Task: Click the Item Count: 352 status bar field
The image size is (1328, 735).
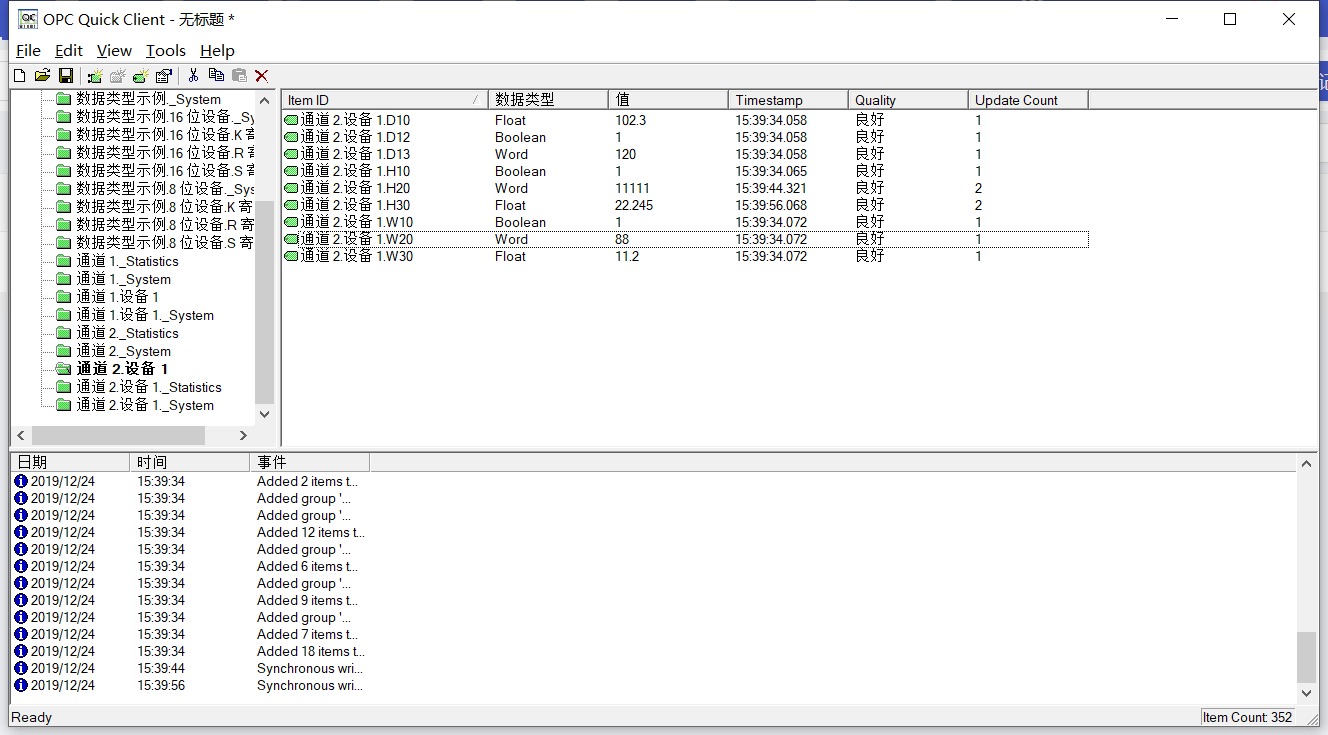Action: tap(1247, 717)
